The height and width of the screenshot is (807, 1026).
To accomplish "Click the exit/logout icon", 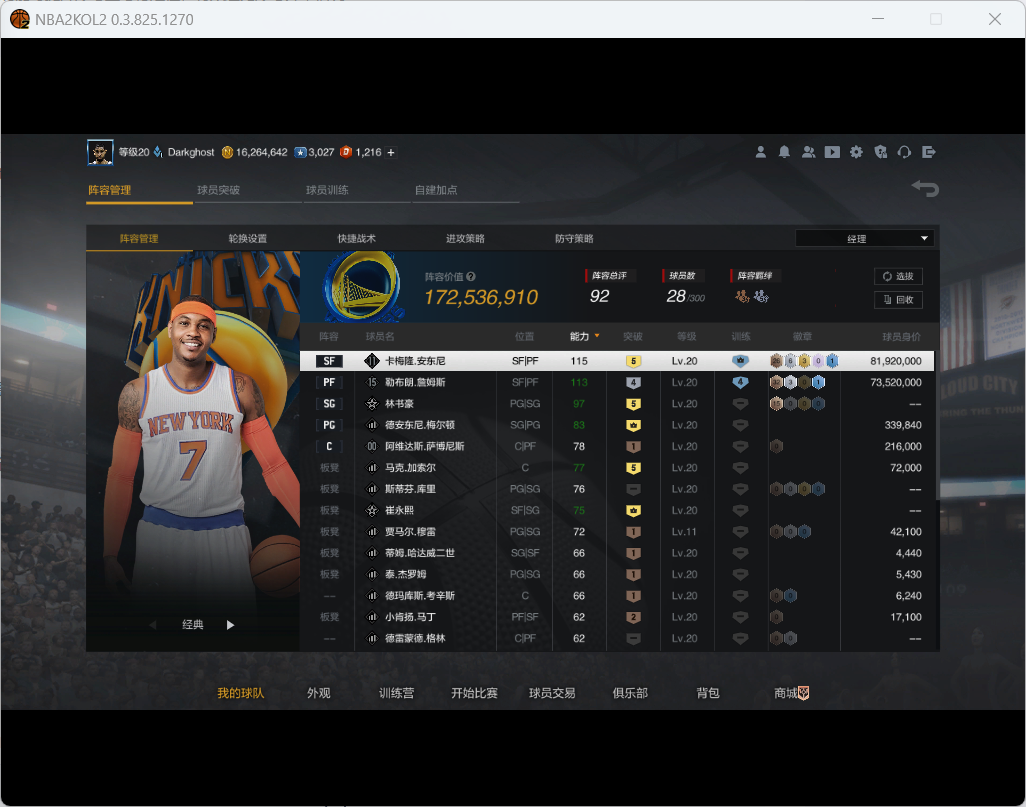I will click(x=929, y=152).
